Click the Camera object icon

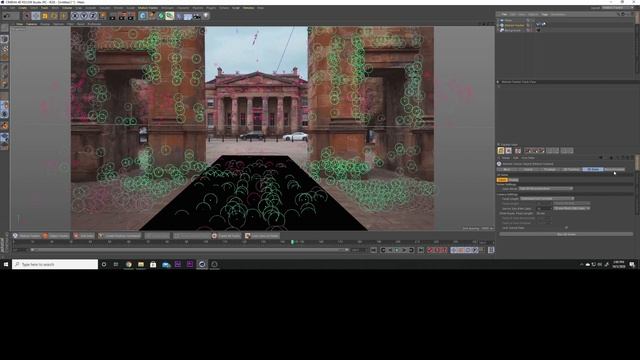coord(196,16)
